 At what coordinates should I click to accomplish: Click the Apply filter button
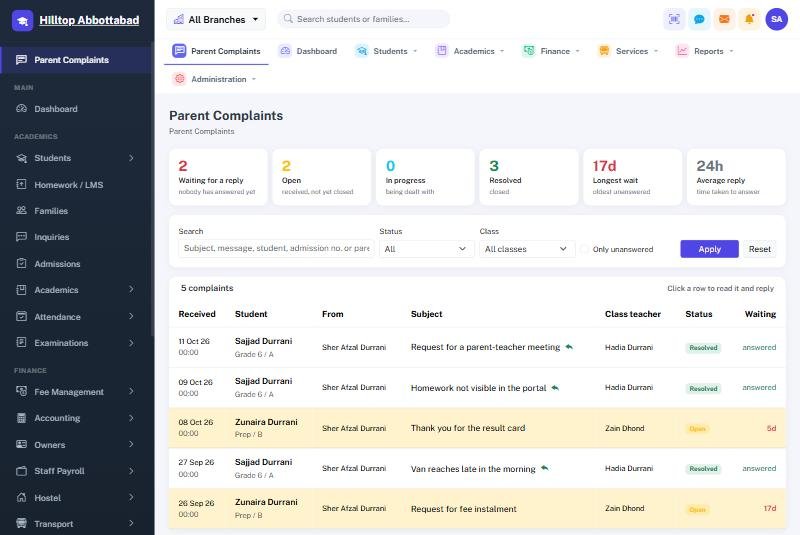click(x=709, y=249)
